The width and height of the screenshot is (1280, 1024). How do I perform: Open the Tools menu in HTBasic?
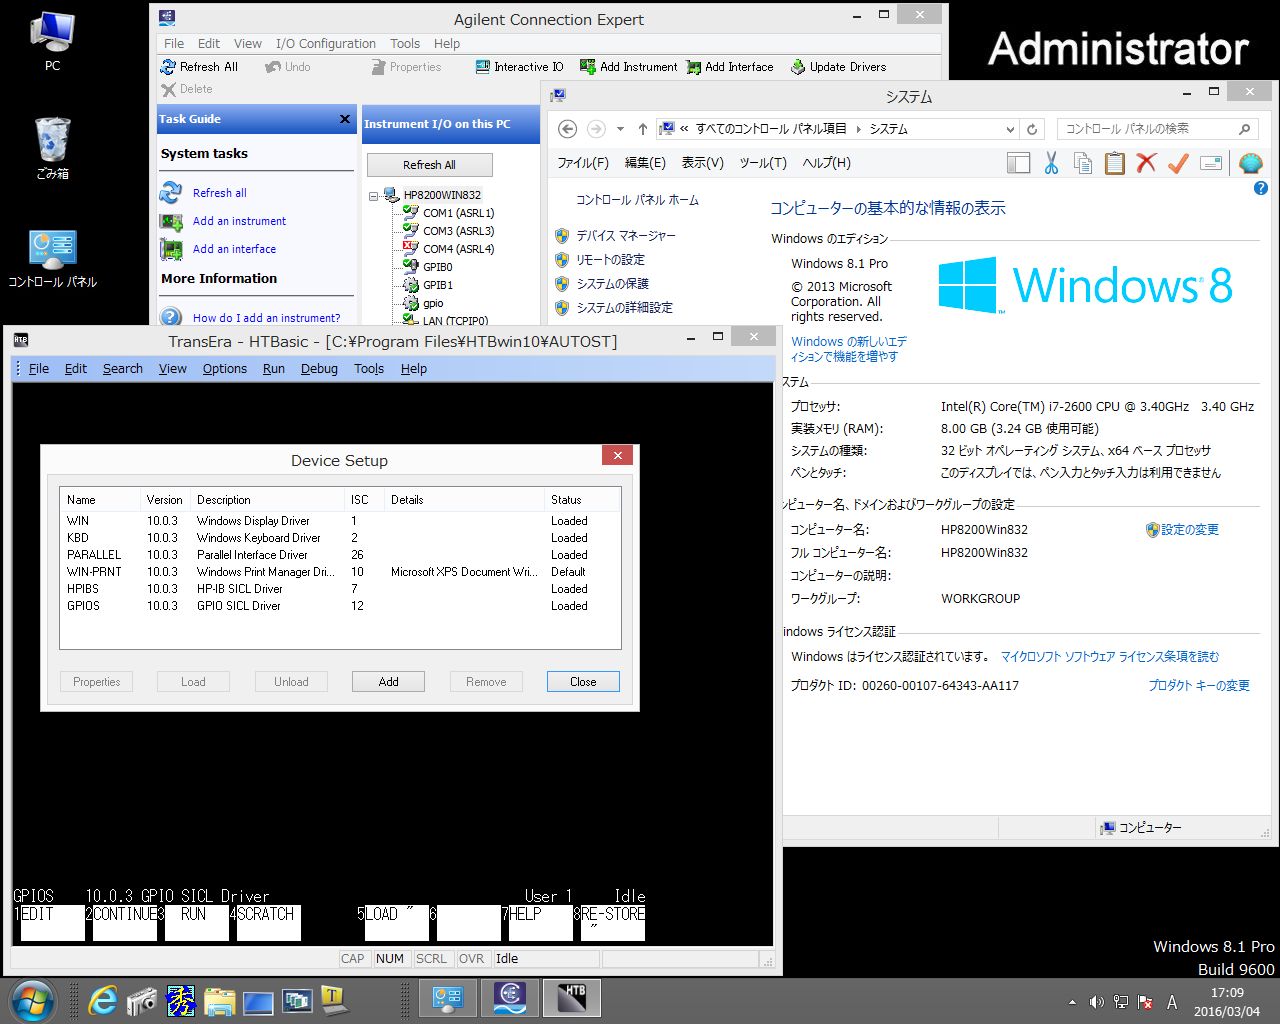[x=369, y=369]
